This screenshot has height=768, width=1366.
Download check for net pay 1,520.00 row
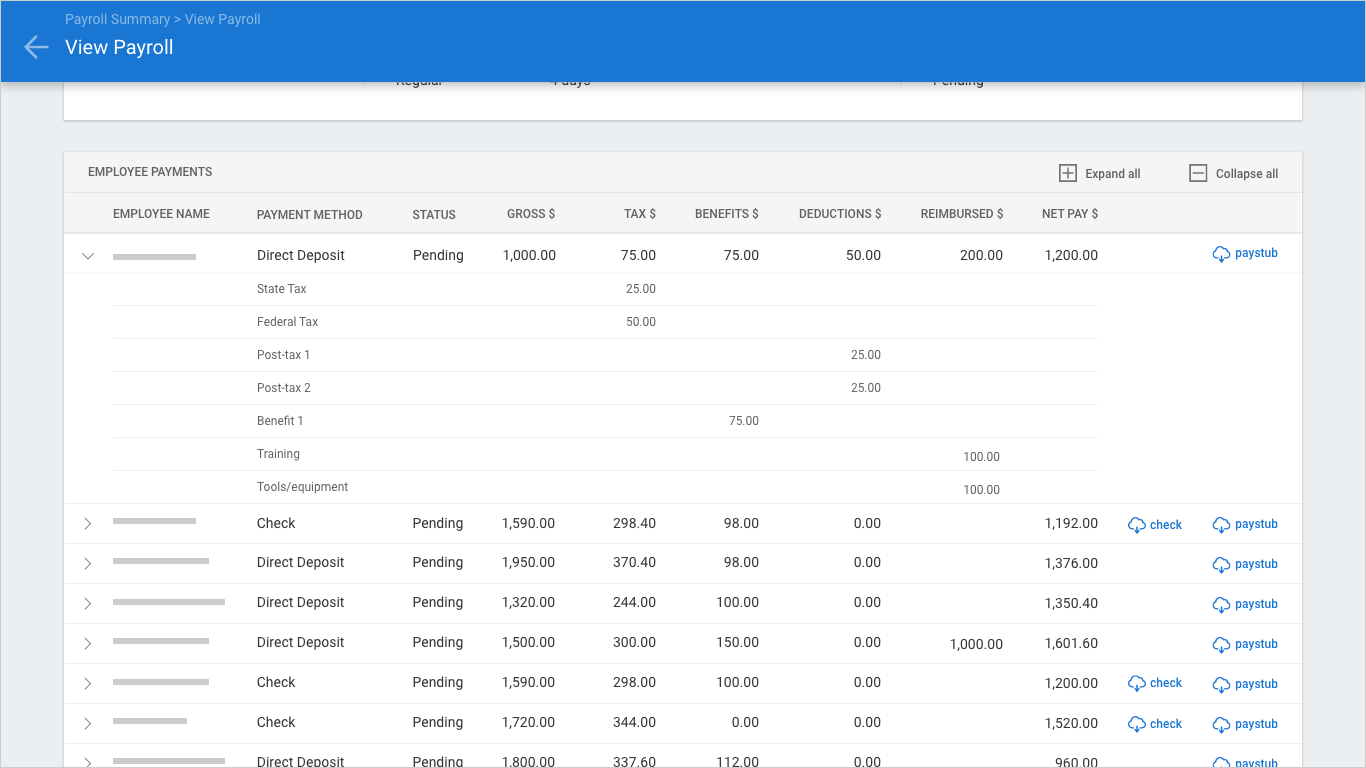[x=1155, y=723]
